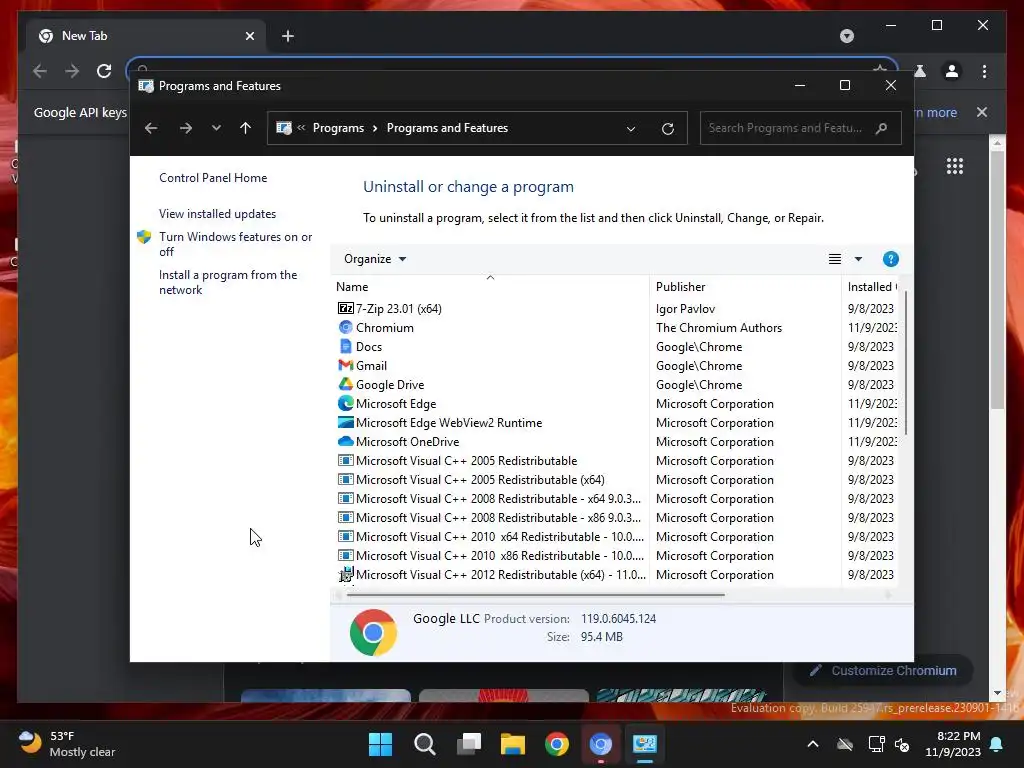
Task: Select the Google Drive program icon
Action: click(x=345, y=384)
